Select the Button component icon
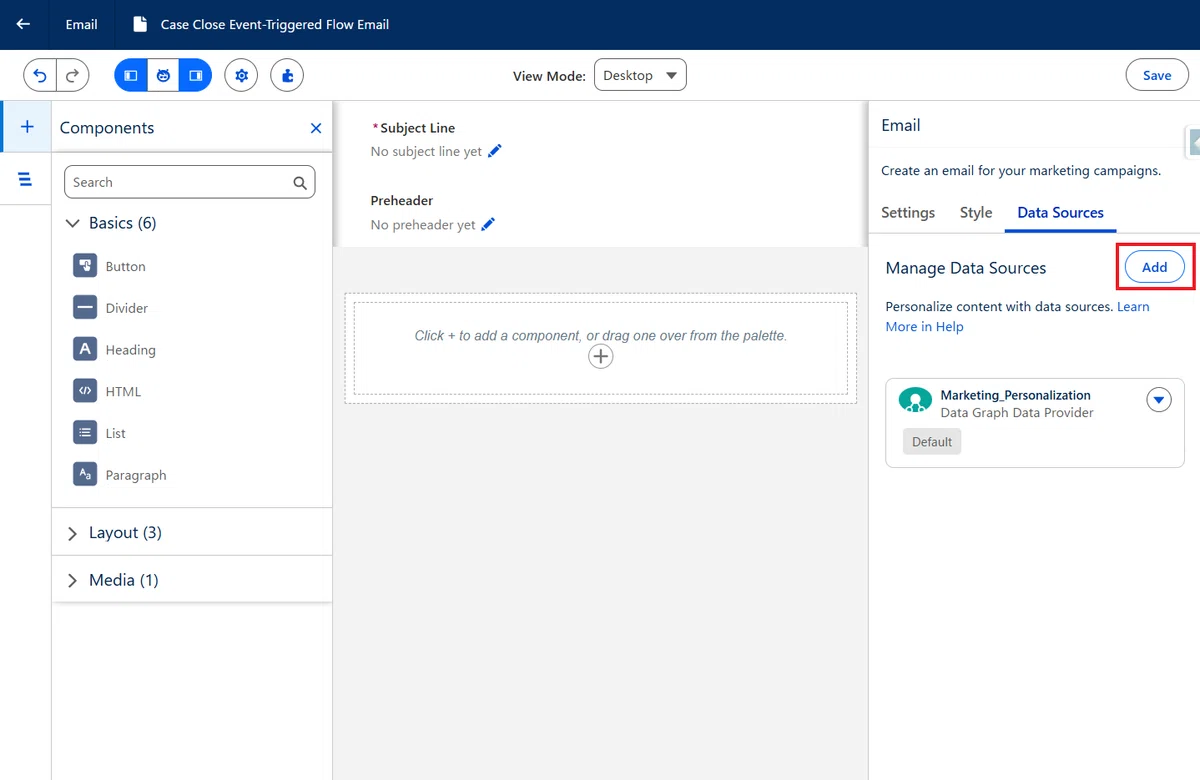1200x780 pixels. point(85,266)
